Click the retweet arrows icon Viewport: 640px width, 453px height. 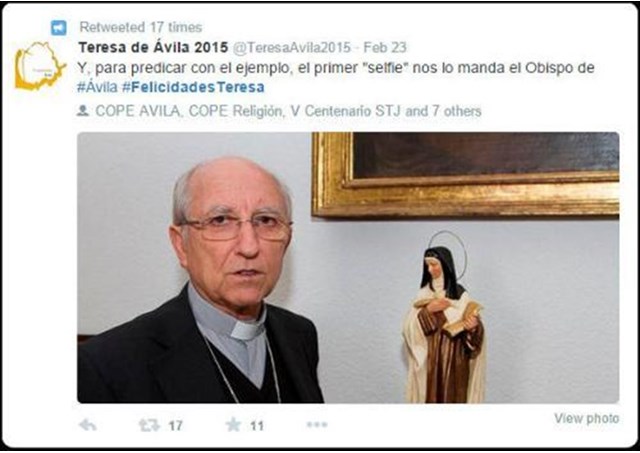click(149, 425)
